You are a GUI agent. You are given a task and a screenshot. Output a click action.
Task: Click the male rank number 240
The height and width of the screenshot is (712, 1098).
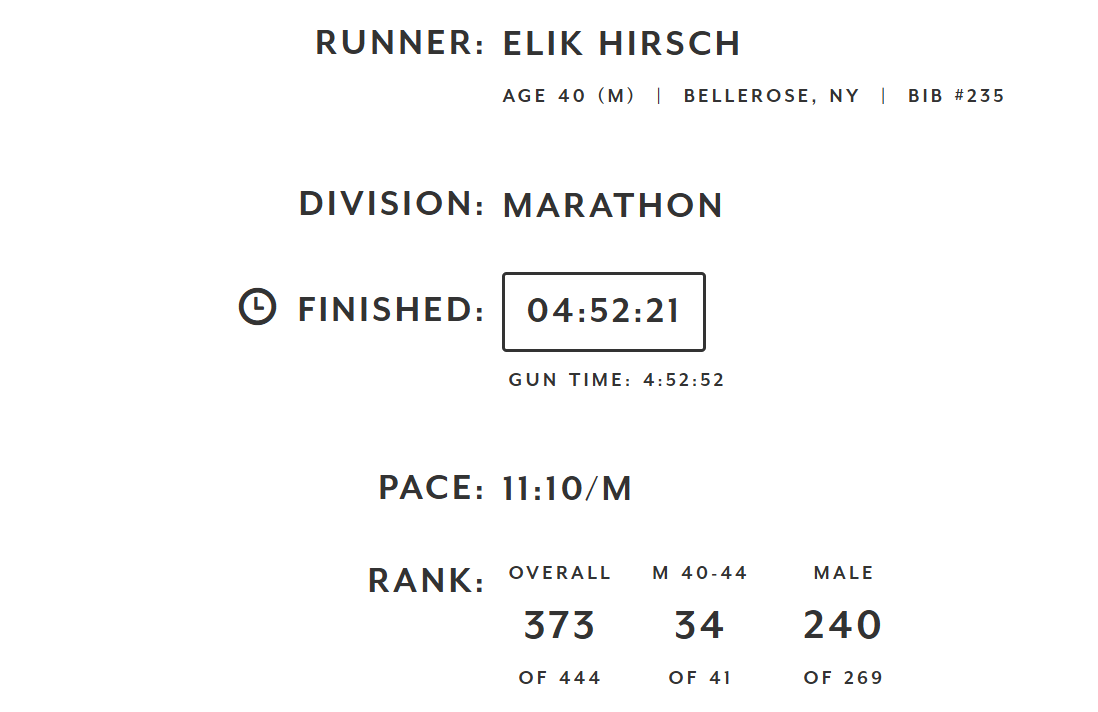point(843,626)
